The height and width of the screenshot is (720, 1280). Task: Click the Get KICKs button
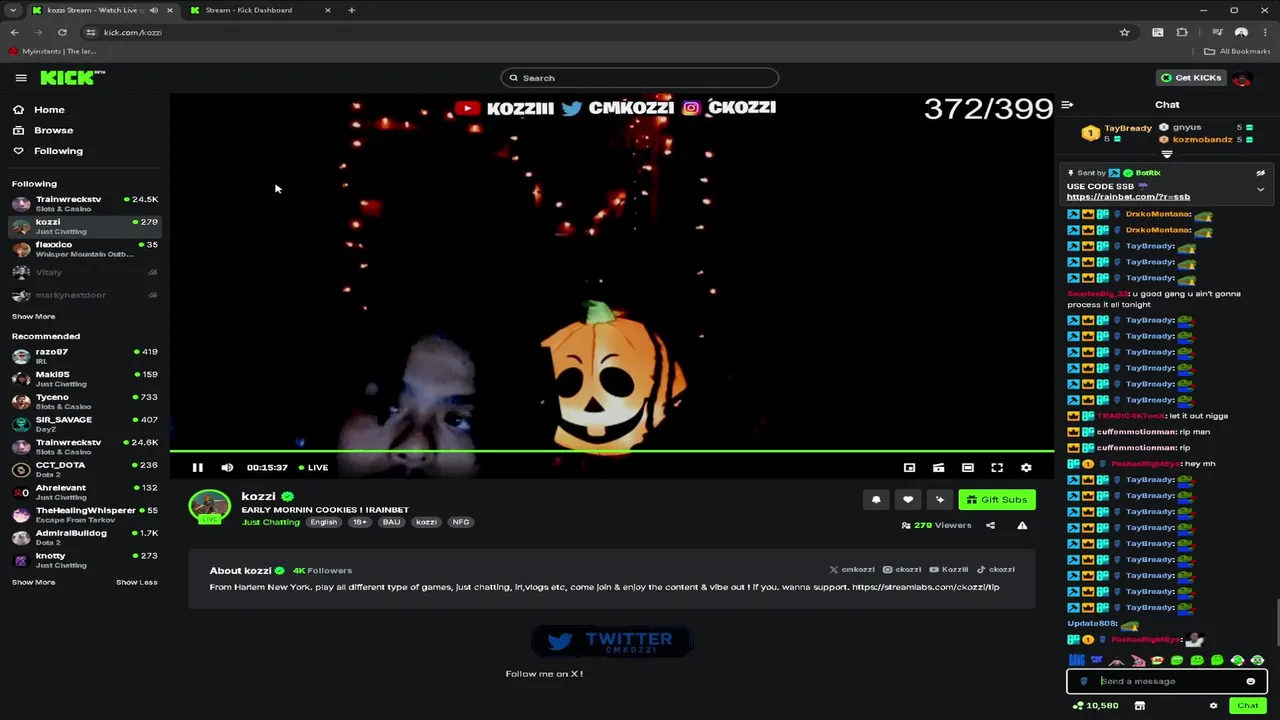click(1190, 78)
